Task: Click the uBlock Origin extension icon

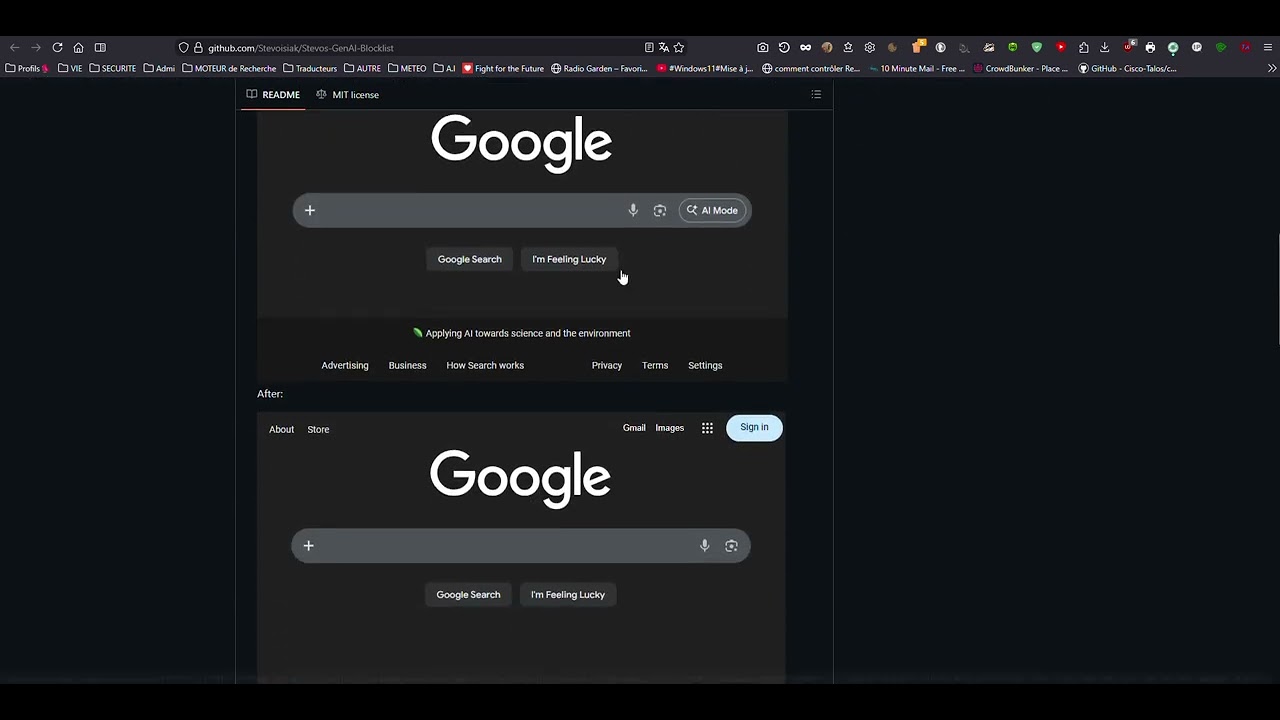Action: point(1129,46)
